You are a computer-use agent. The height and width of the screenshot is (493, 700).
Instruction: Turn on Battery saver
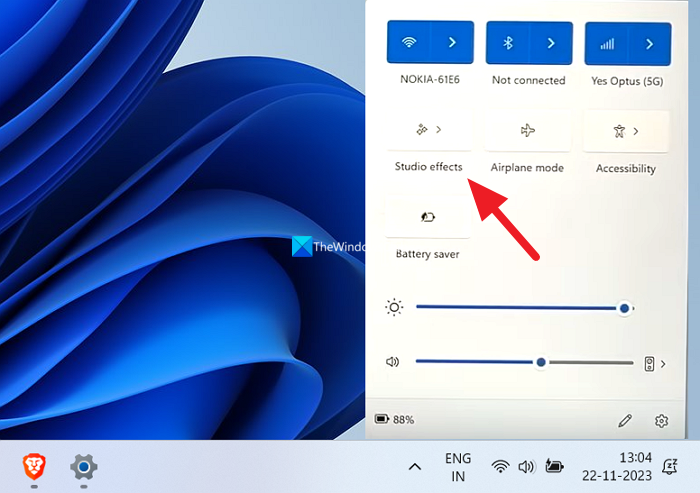[428, 217]
